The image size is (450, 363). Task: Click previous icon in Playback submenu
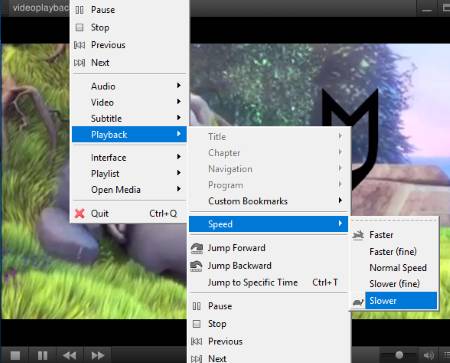[197, 341]
